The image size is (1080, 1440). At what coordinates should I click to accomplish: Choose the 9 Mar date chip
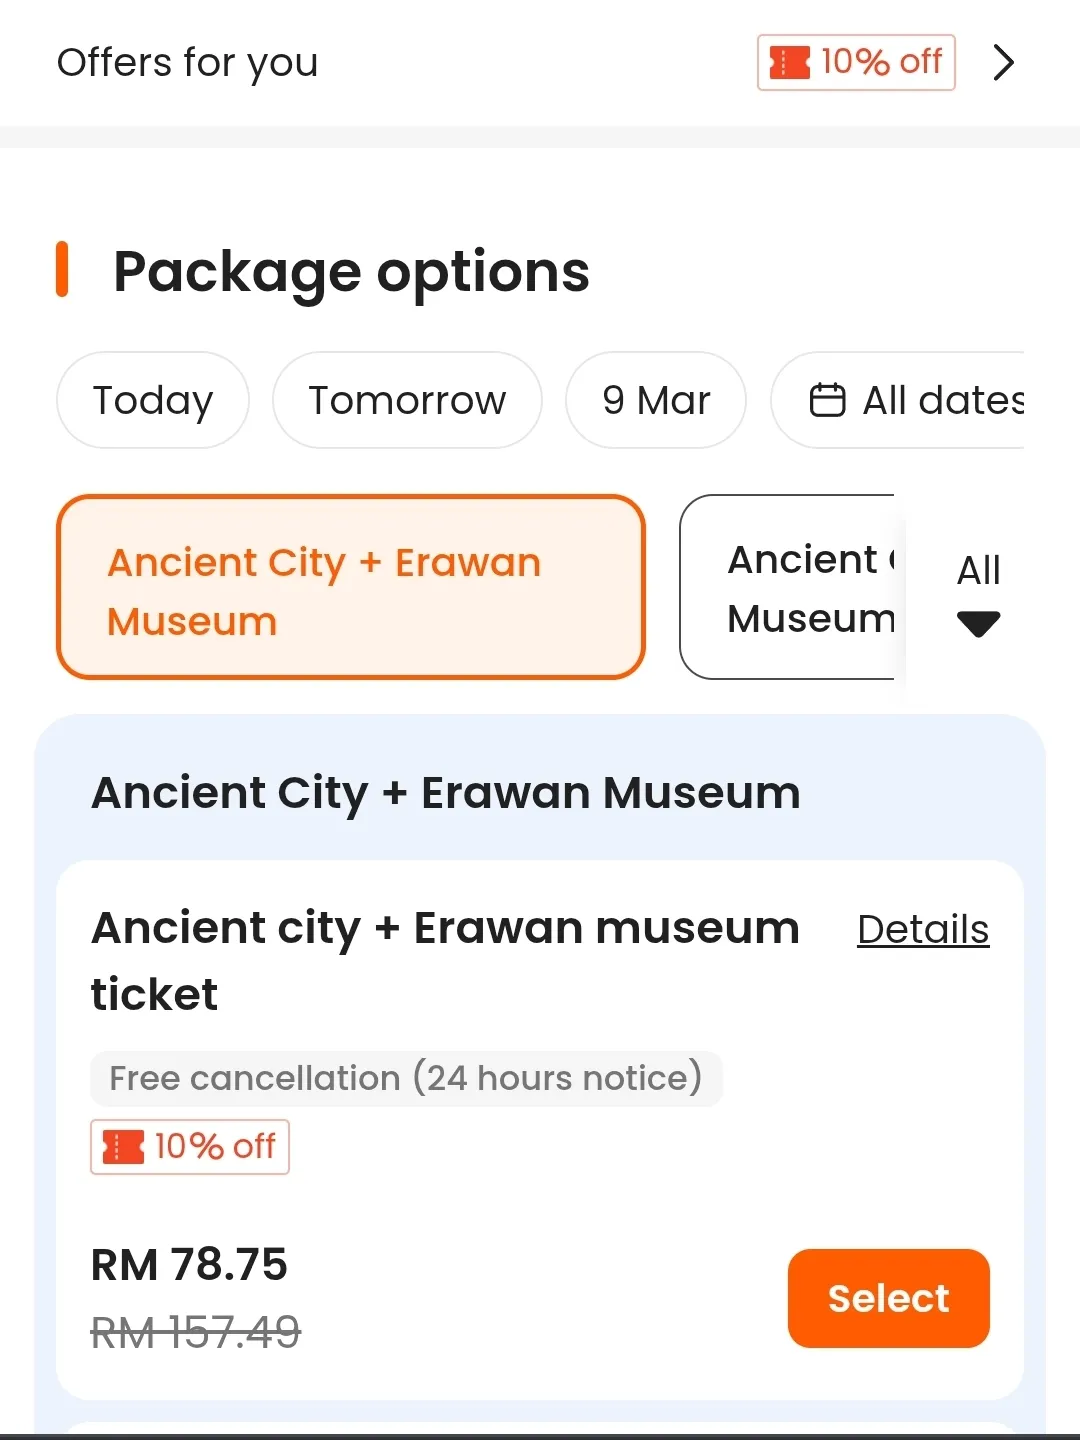pos(656,400)
